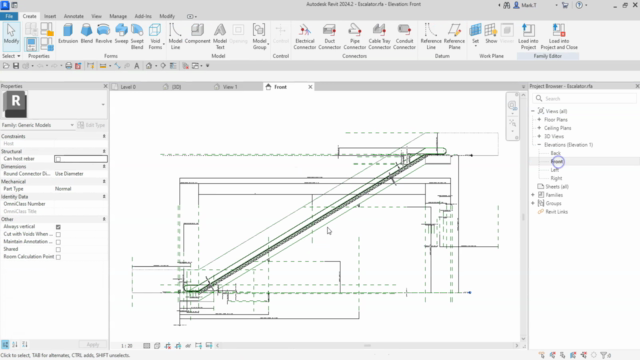The image size is (640, 360).
Task: Click the Apply button in Properties
Action: click(93, 344)
